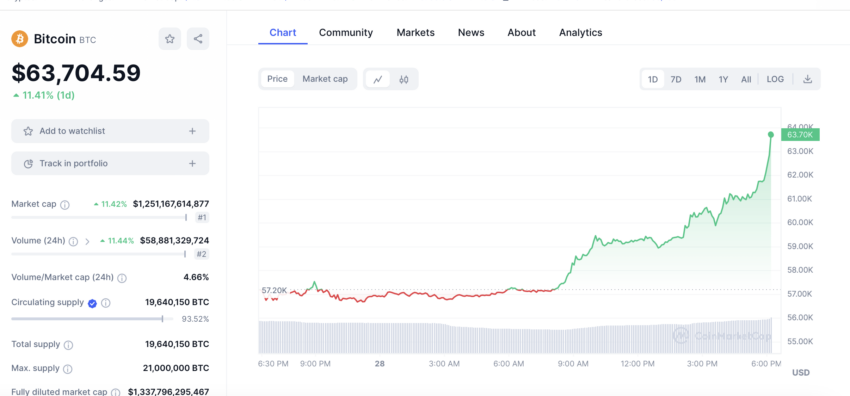
Task: Click the Max. supply info icon
Action: (67, 369)
